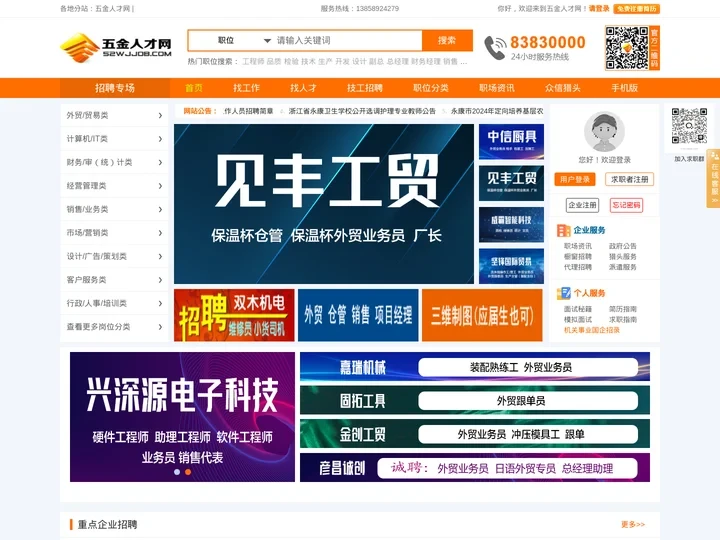Open 查看更多岗位分类
Viewport: 720px width, 540px height.
pyautogui.click(x=114, y=326)
